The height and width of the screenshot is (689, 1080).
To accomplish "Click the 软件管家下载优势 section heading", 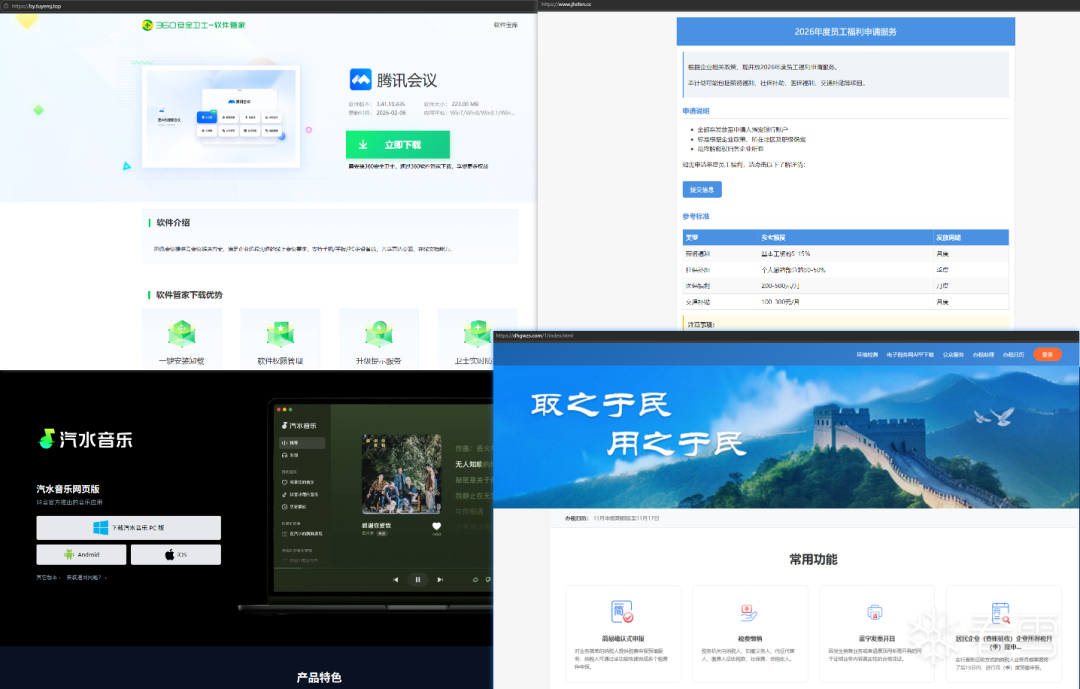I will point(189,295).
